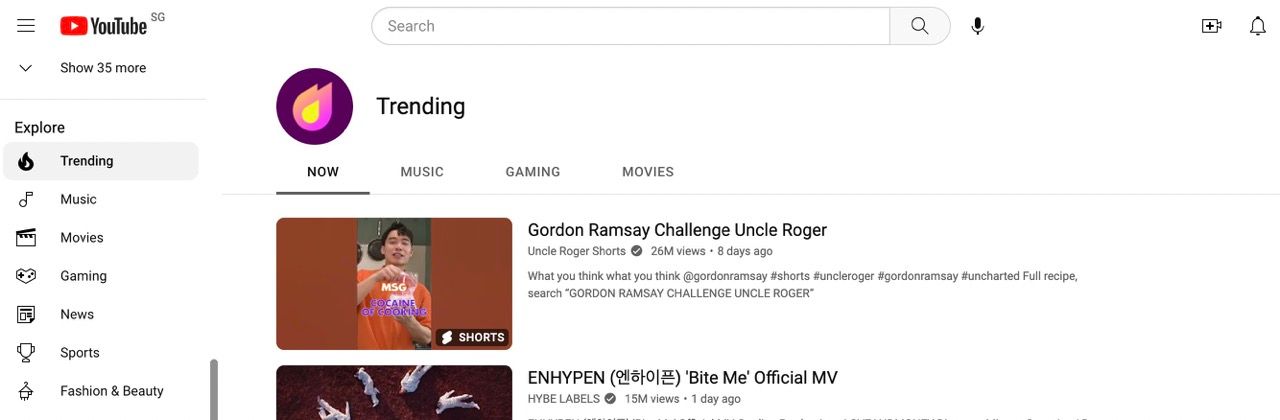This screenshot has height=420, width=1280.
Task: Click the '8 days ago' text
Action: [x=745, y=251]
